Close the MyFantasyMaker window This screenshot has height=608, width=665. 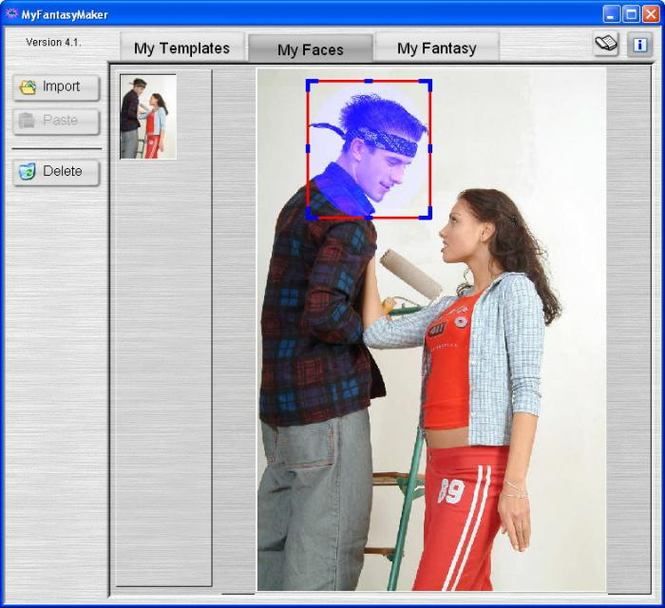[651, 14]
